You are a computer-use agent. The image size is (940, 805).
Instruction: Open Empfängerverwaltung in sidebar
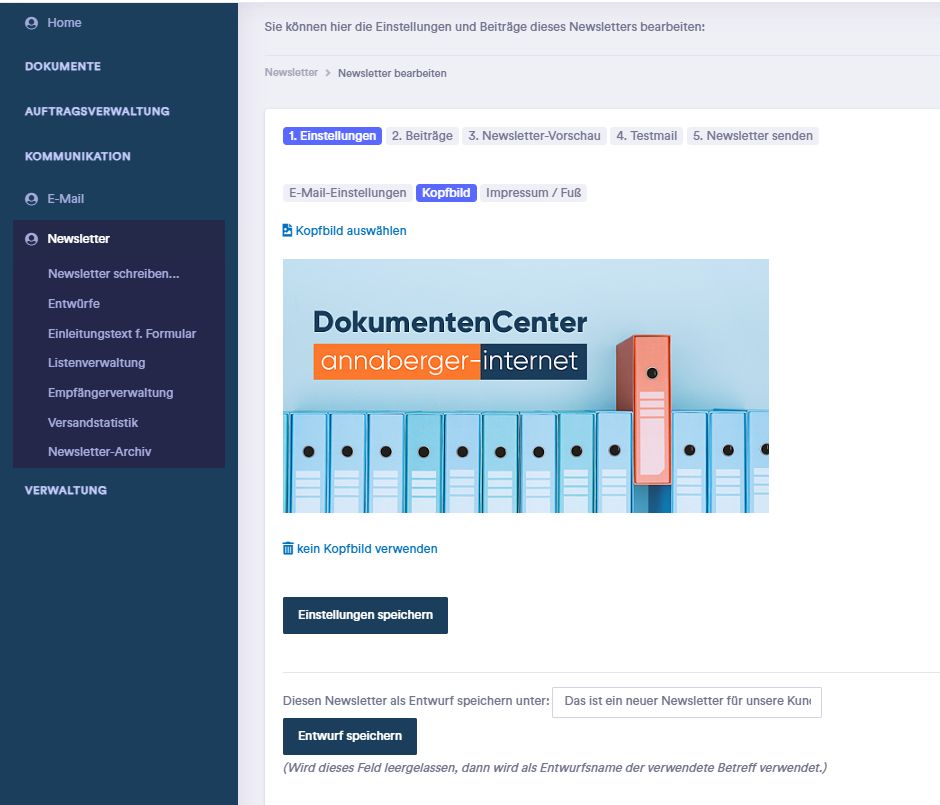tap(110, 393)
